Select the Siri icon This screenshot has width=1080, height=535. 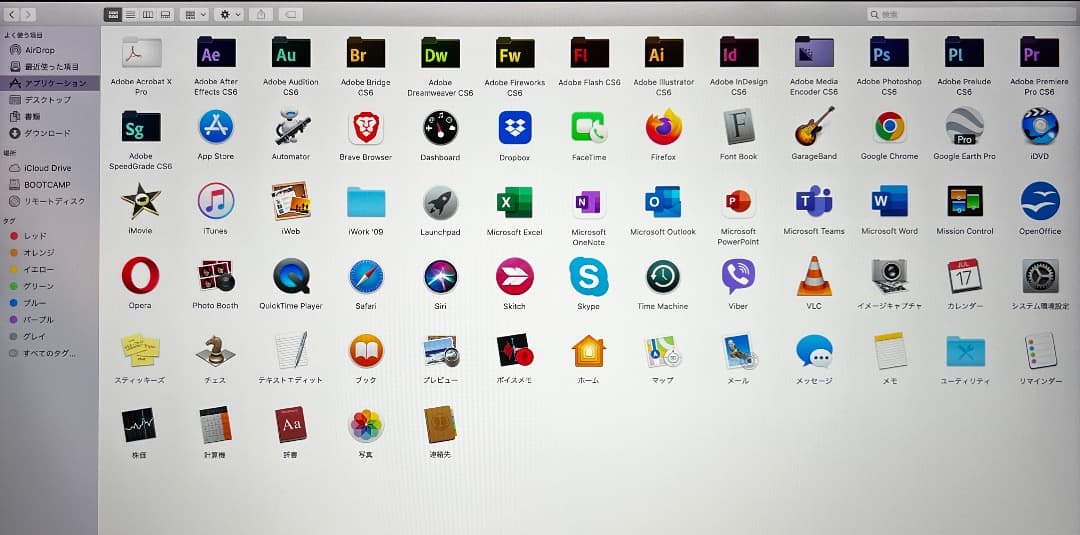point(440,276)
